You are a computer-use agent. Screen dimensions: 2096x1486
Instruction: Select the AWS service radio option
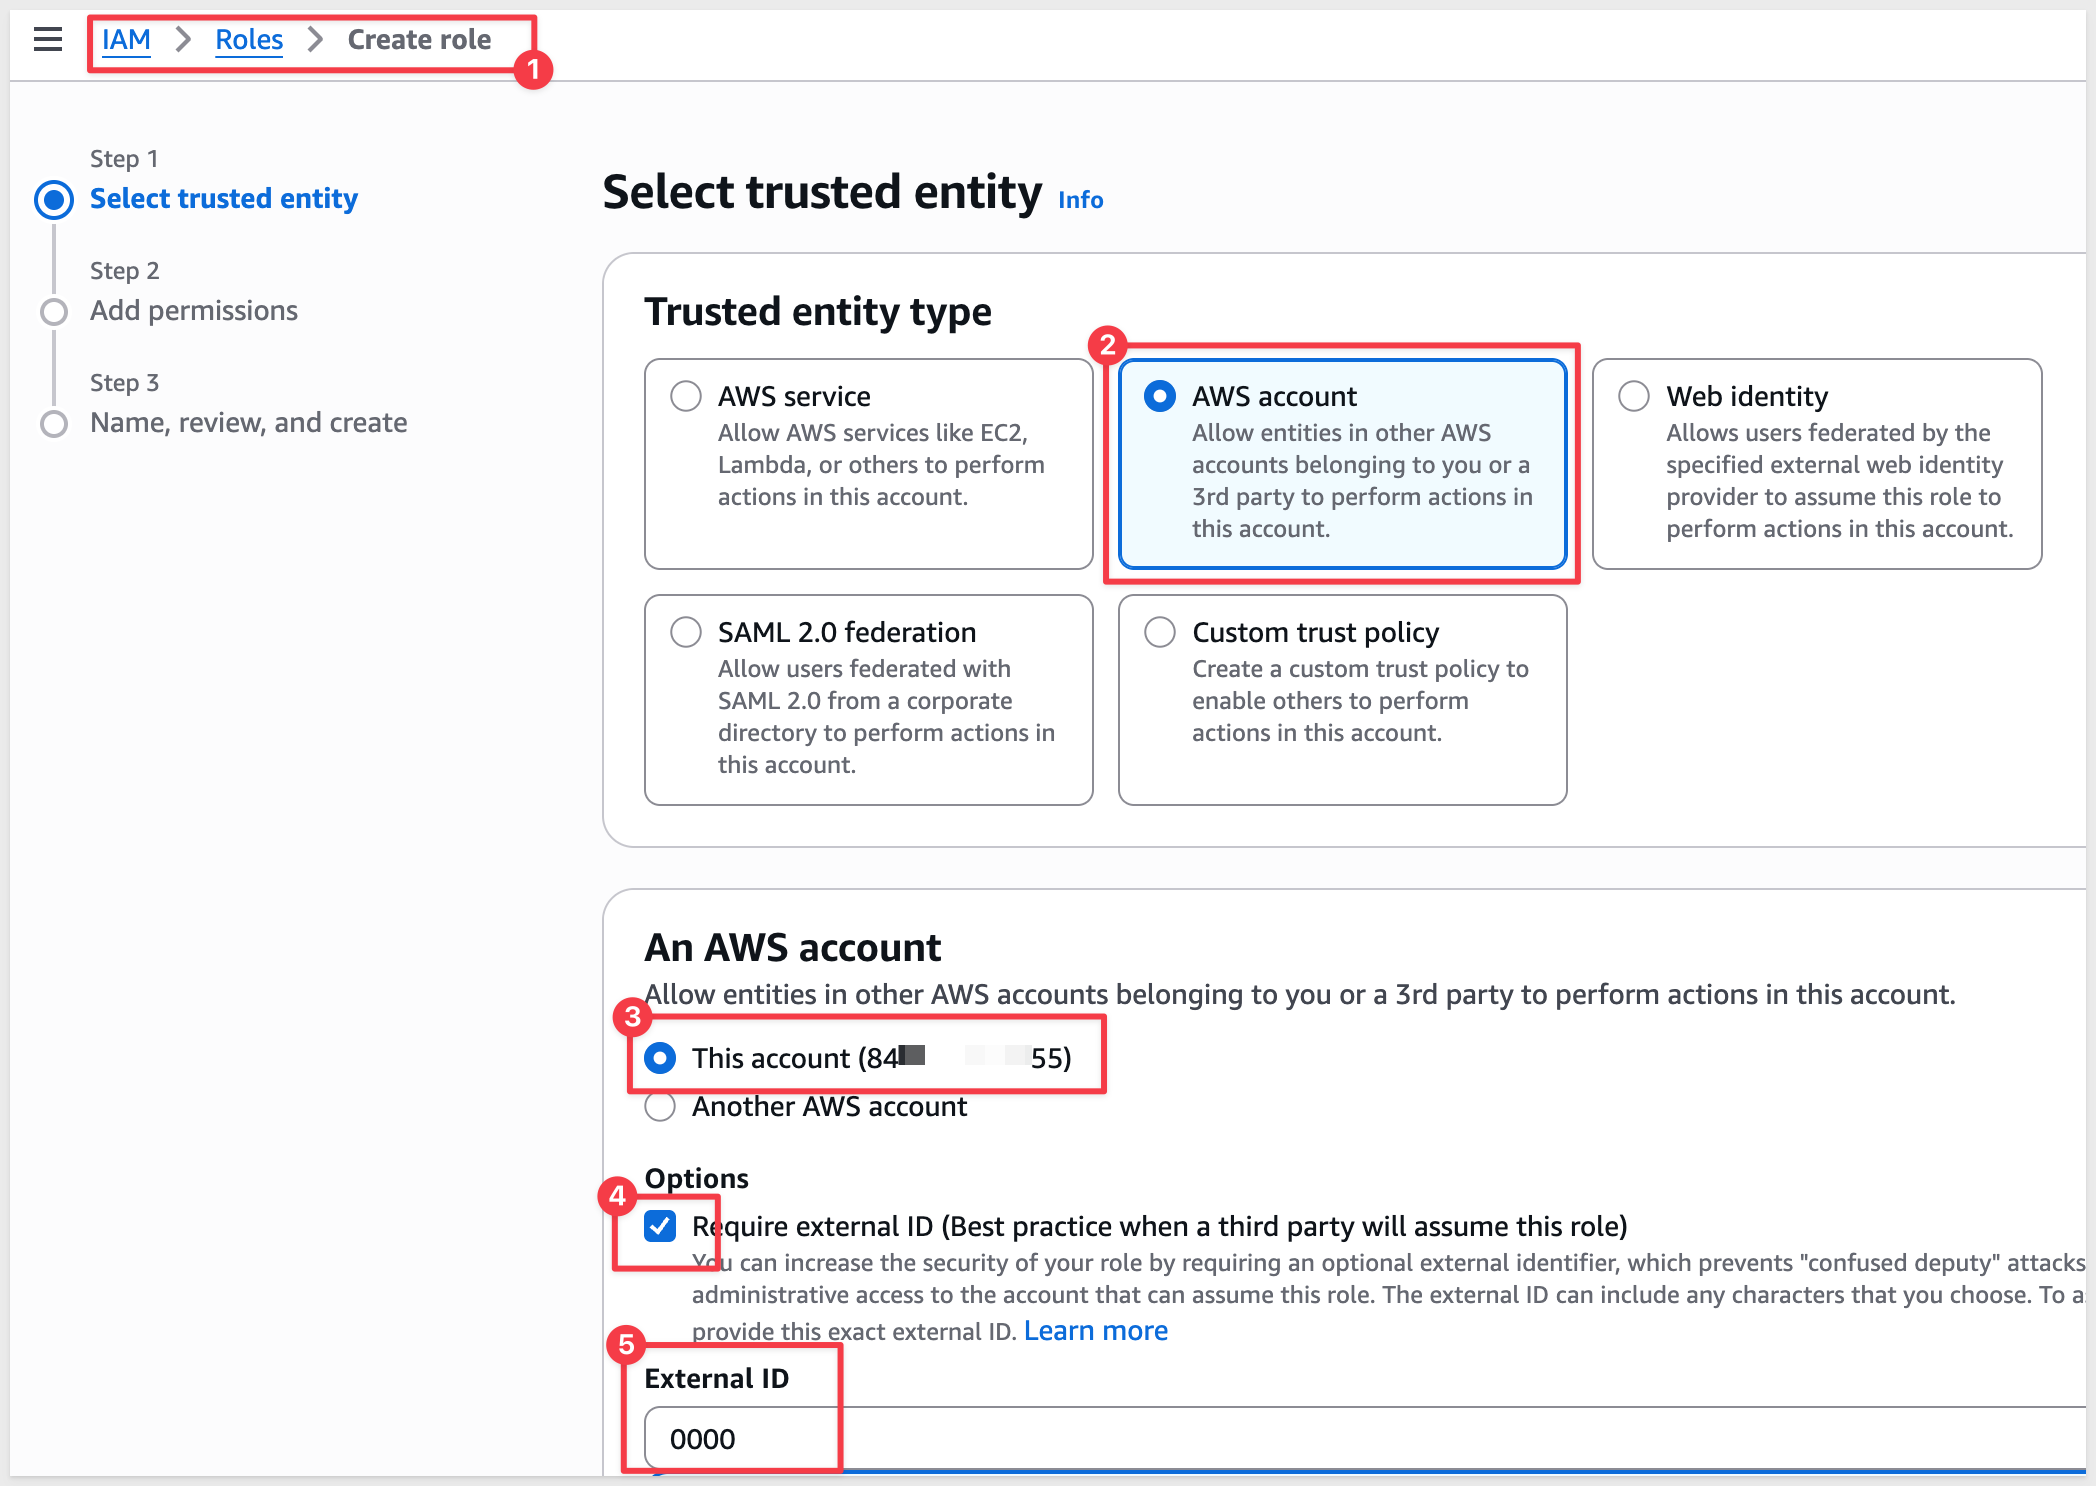[x=686, y=396]
